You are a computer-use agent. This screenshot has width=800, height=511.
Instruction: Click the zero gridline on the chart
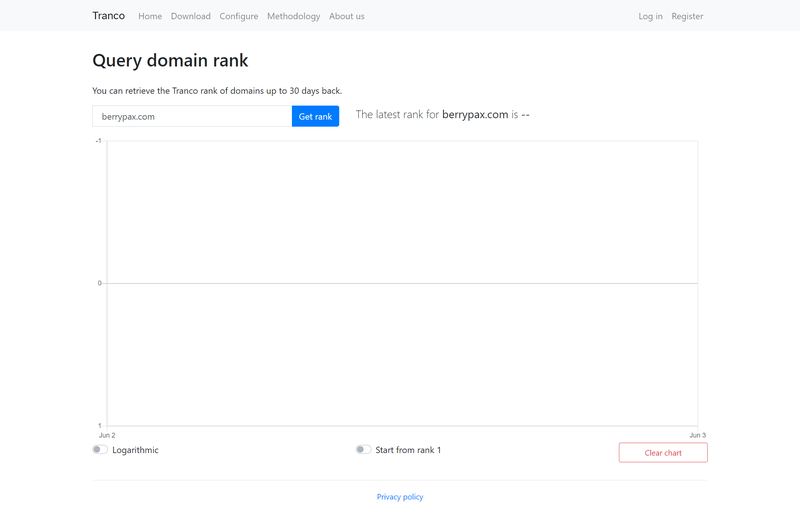click(x=400, y=283)
